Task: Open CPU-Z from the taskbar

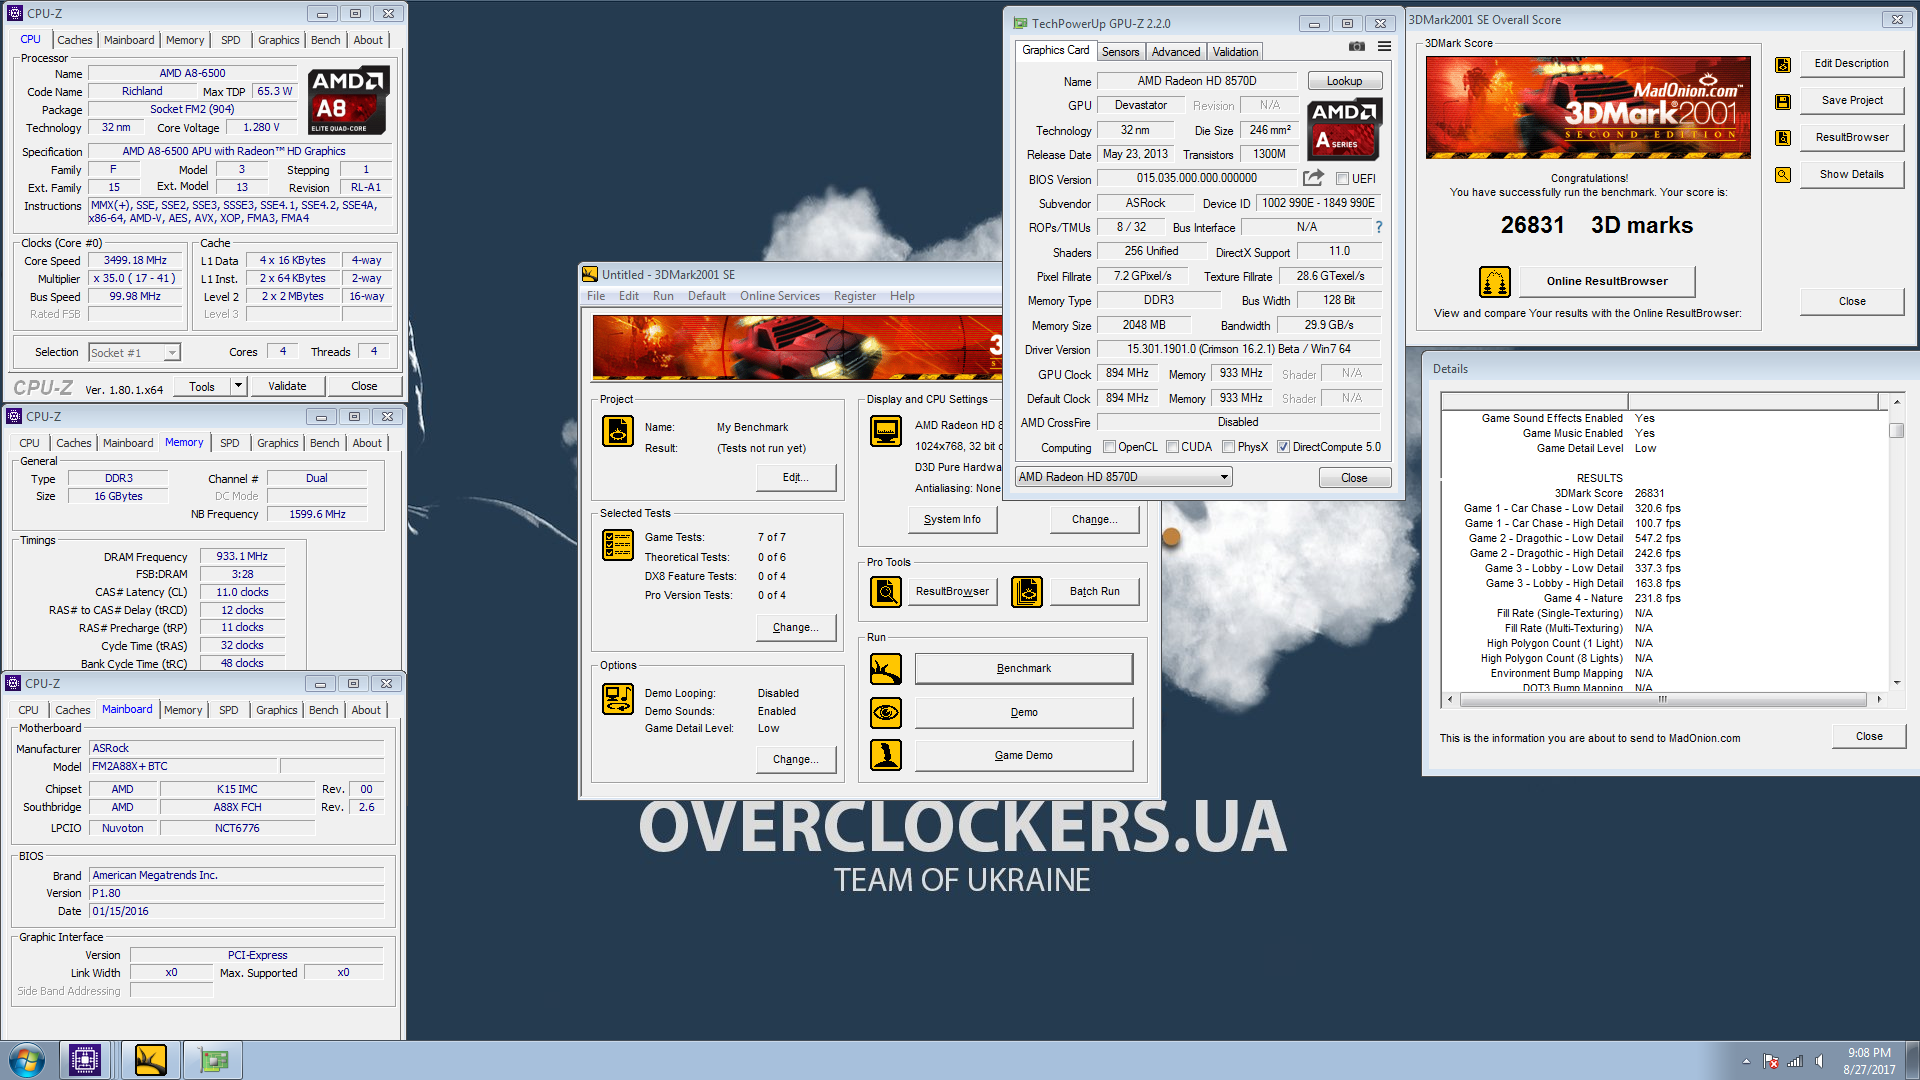Action: pos(85,1060)
